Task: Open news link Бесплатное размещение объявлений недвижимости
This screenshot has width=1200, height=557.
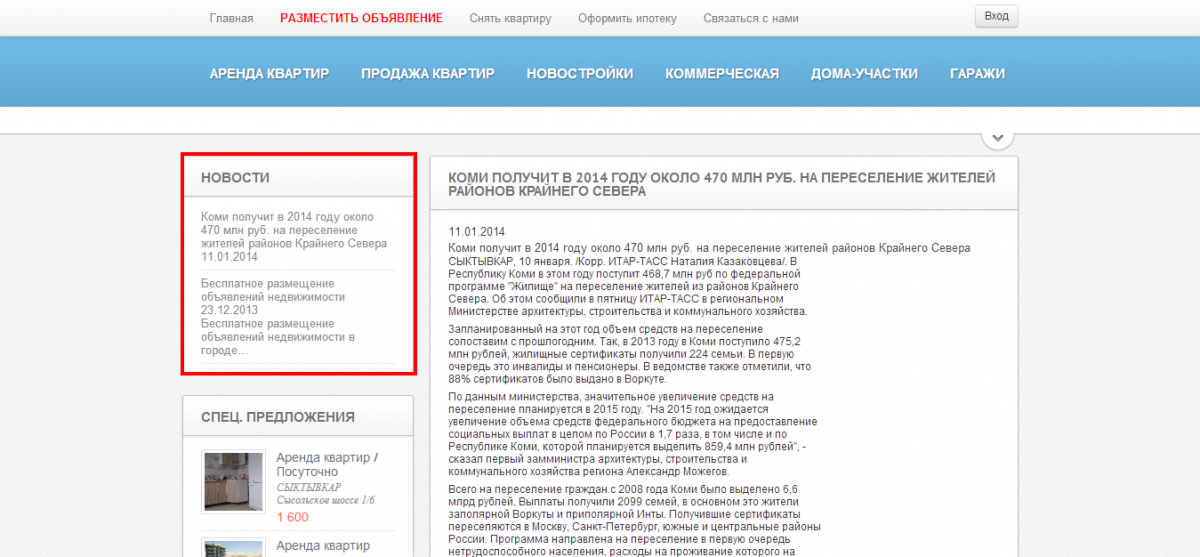Action: pos(273,290)
